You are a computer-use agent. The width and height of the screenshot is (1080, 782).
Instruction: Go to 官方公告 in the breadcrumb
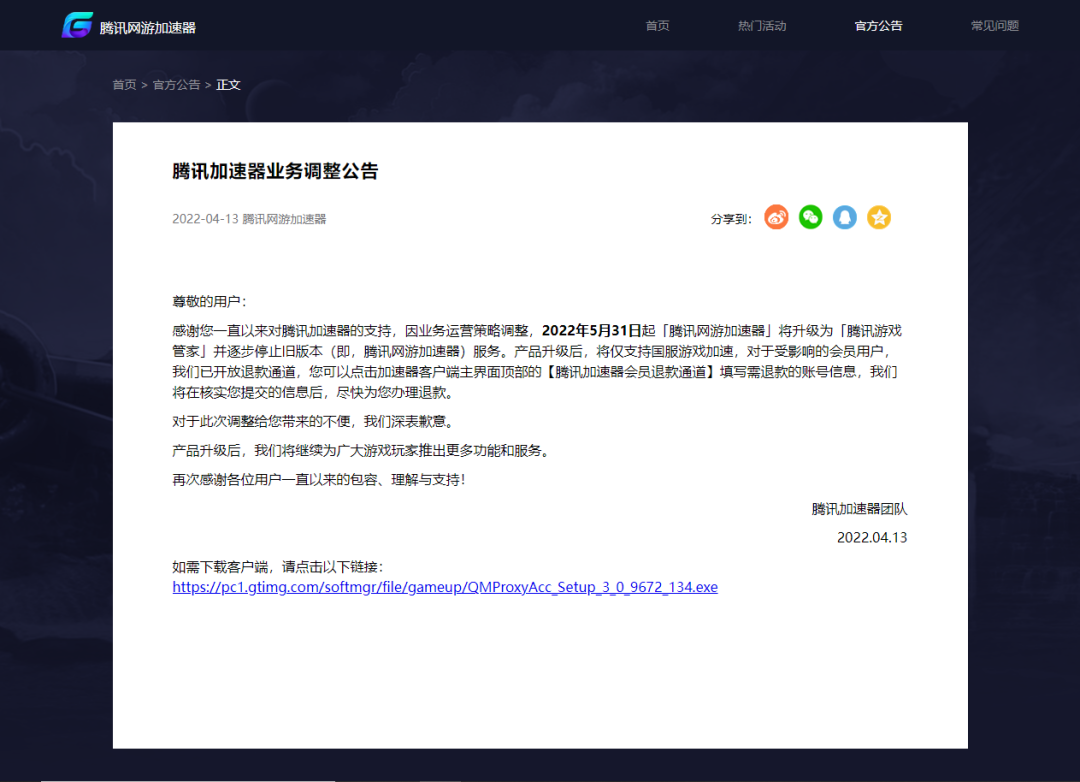click(x=176, y=85)
